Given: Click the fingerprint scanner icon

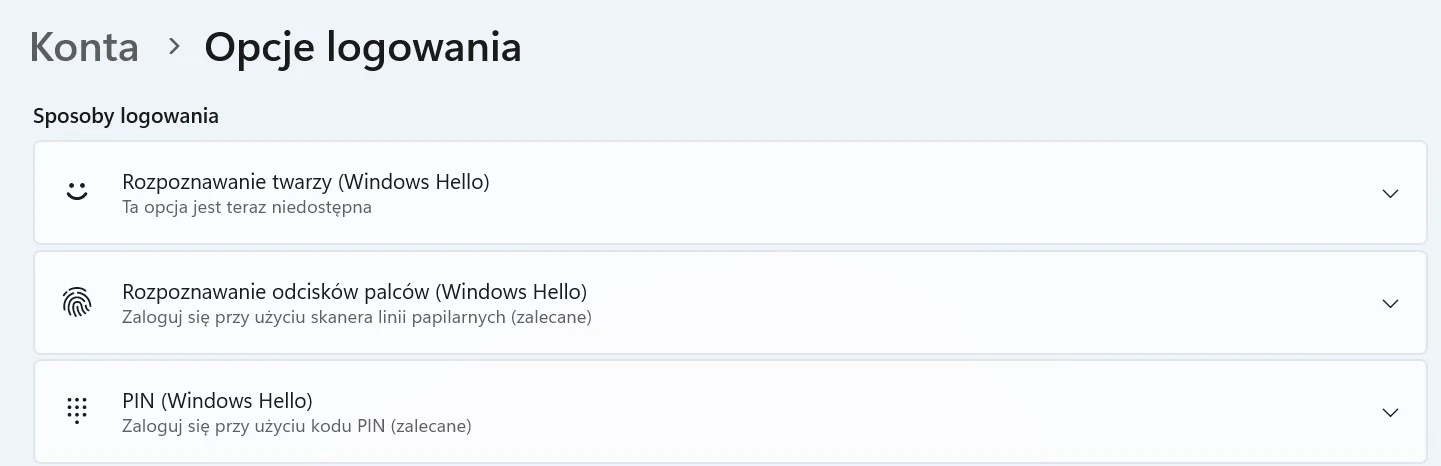Looking at the screenshot, I should click(x=77, y=302).
